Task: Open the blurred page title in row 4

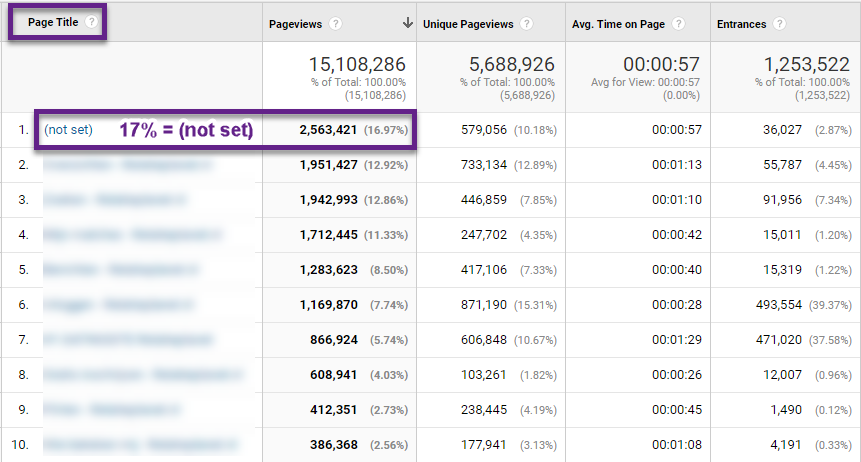Action: click(132, 235)
